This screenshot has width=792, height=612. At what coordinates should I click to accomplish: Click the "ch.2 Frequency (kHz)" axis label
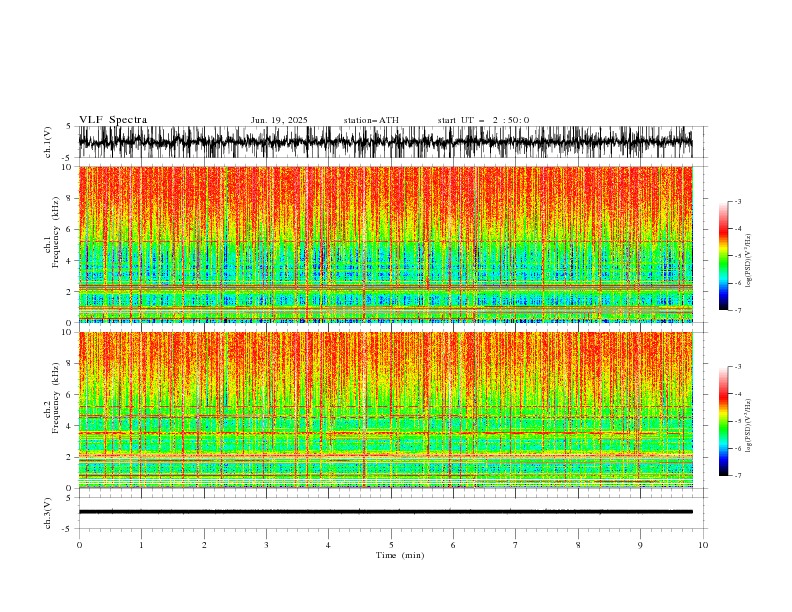click(x=51, y=398)
